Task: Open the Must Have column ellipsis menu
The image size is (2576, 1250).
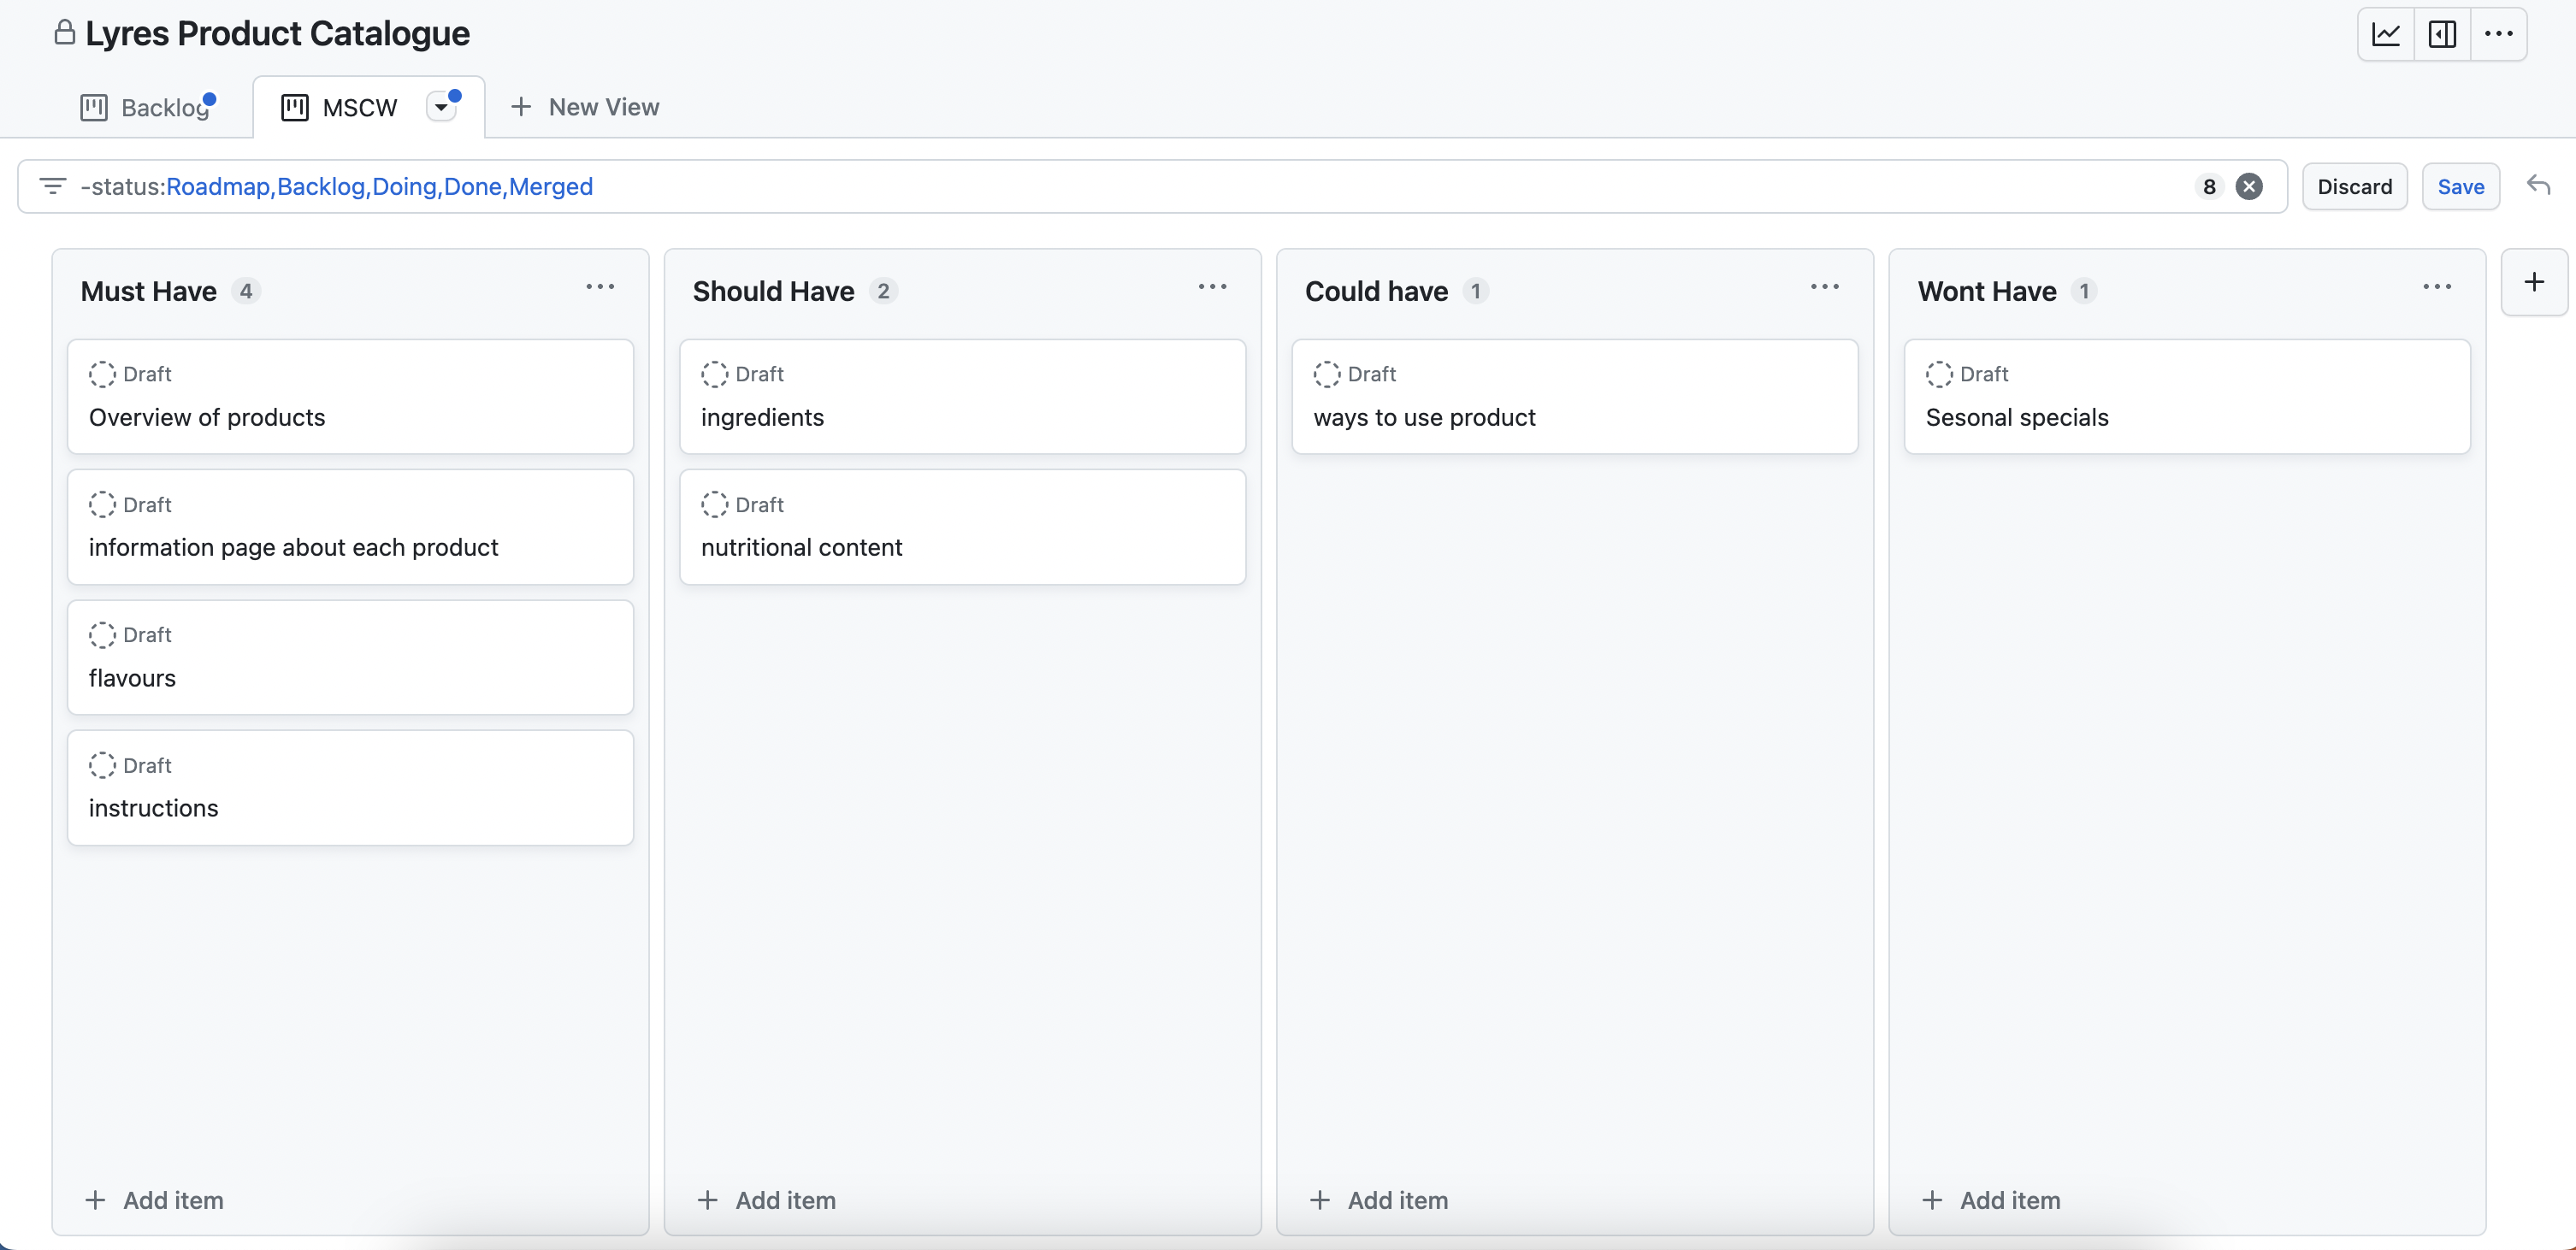Action: coord(599,287)
